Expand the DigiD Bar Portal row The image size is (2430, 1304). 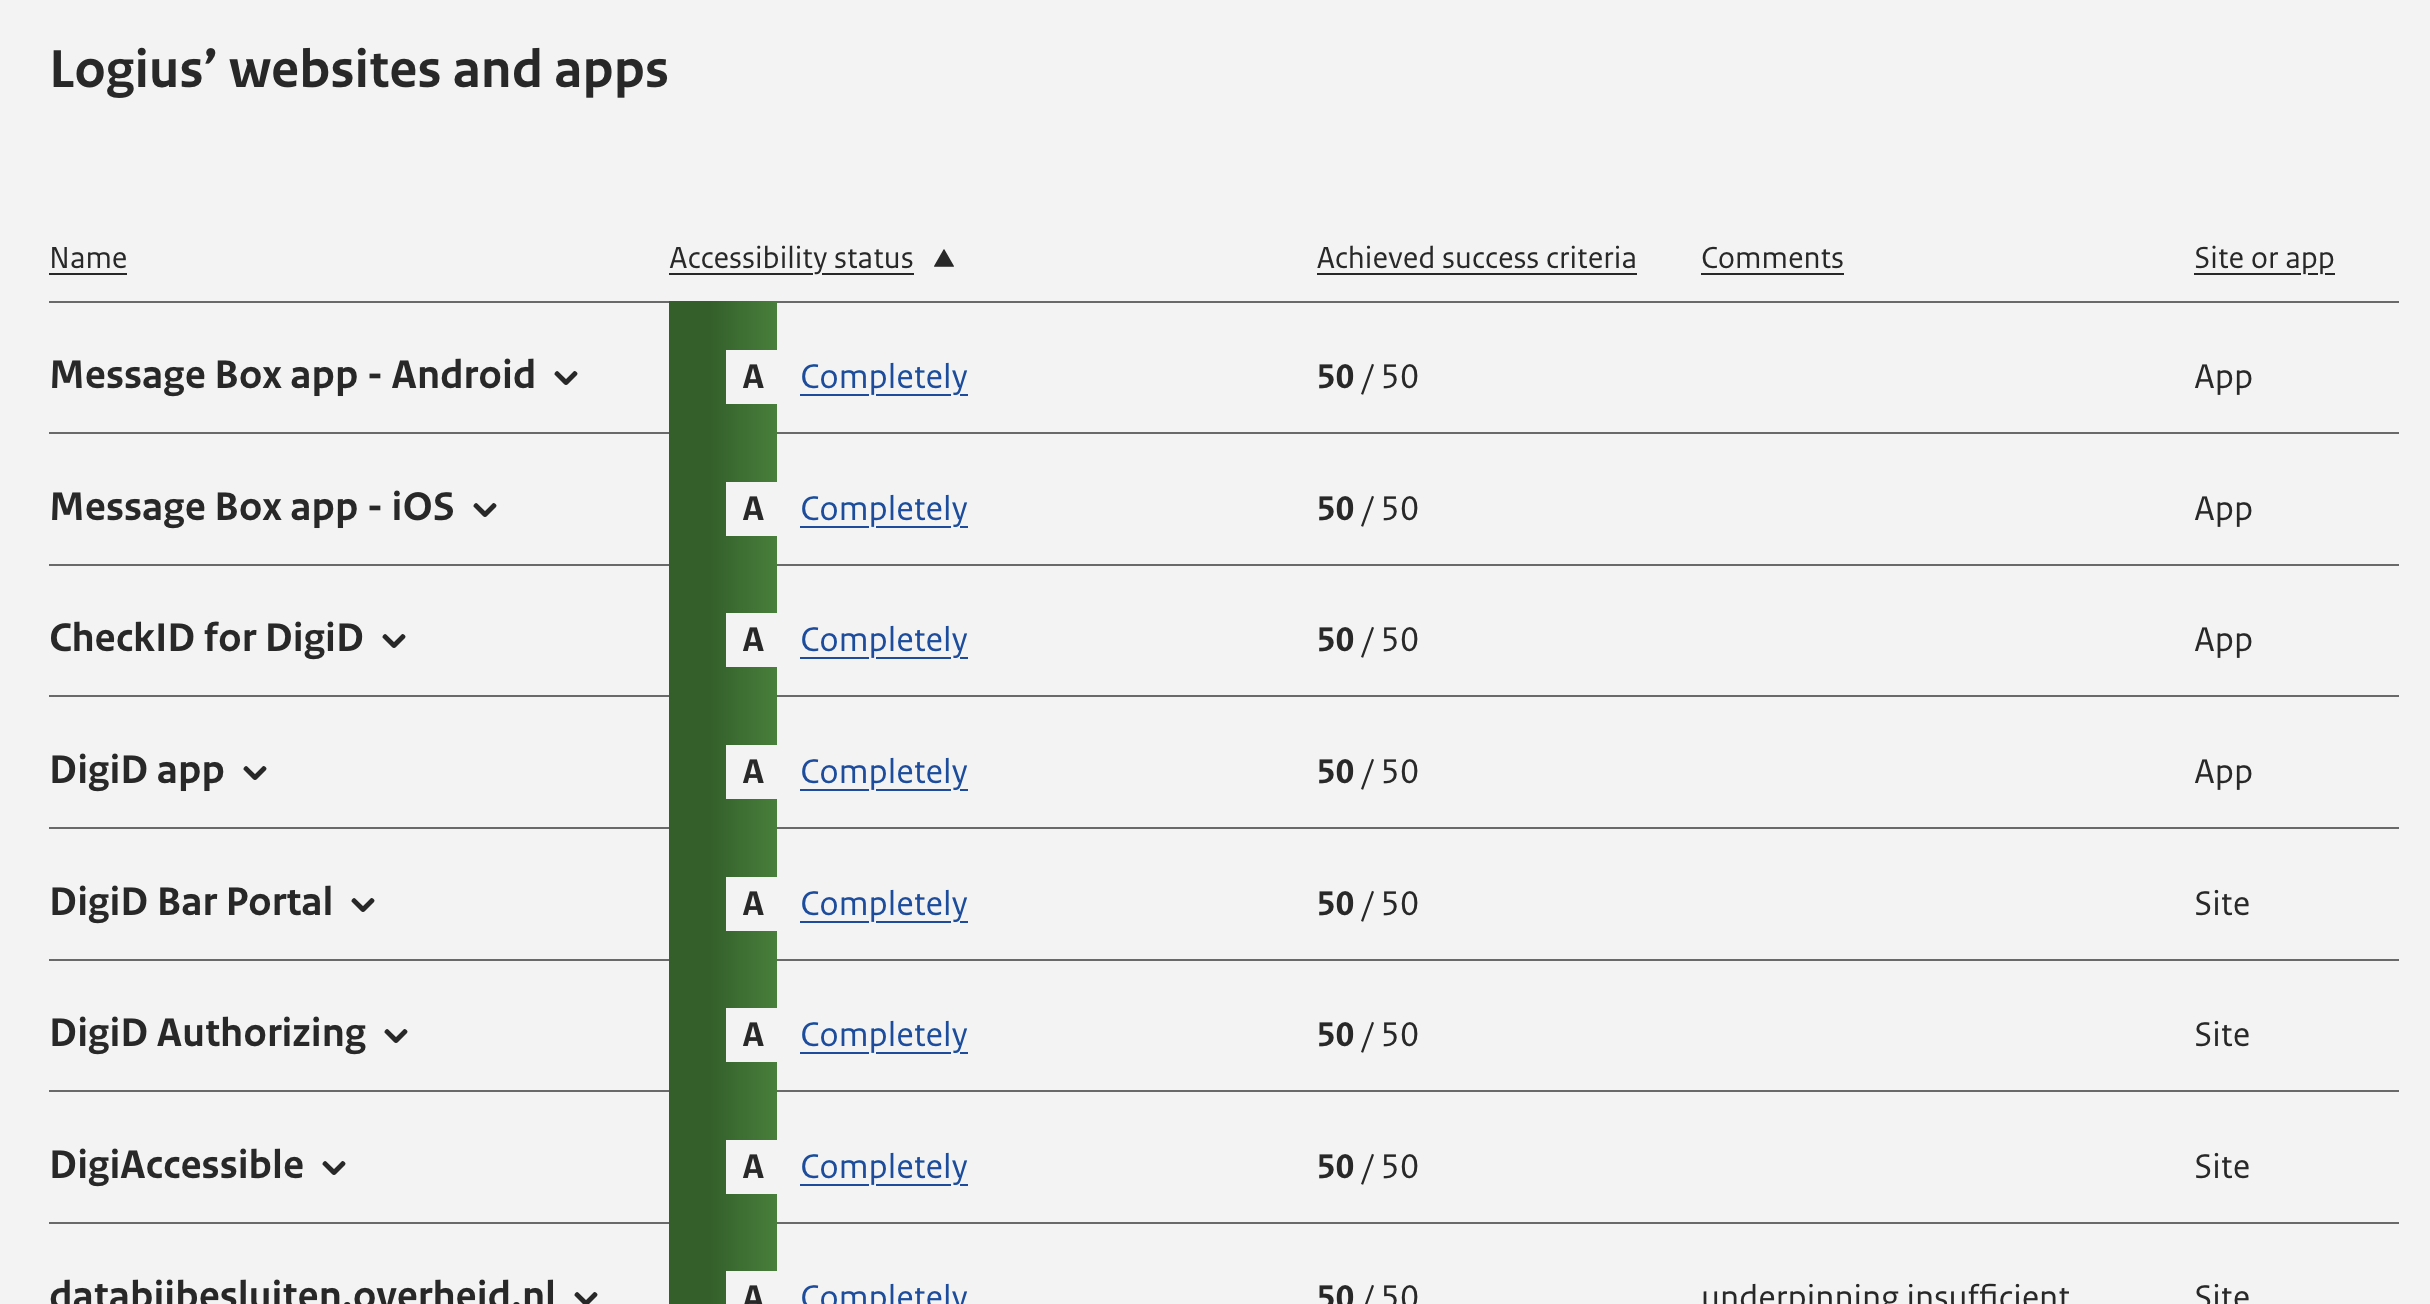click(x=364, y=905)
